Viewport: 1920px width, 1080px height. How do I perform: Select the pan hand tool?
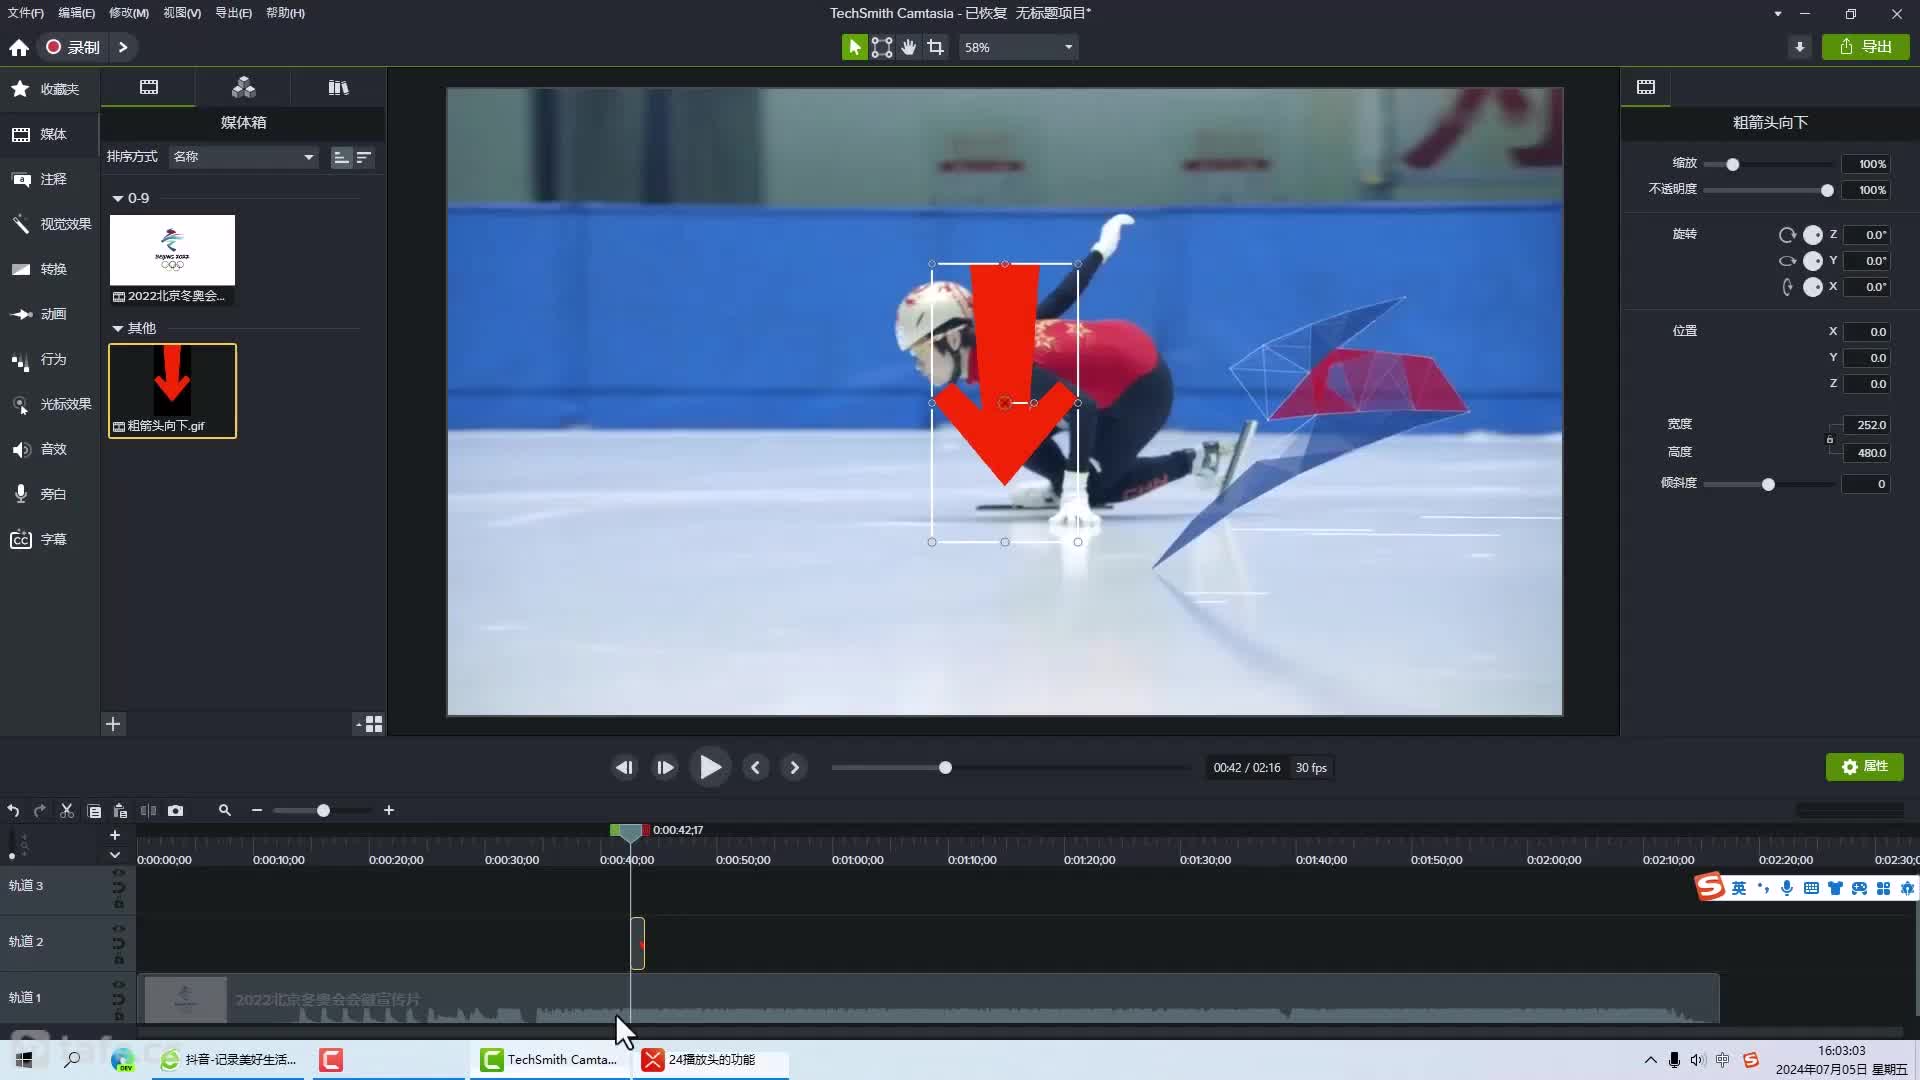pyautogui.click(x=908, y=47)
